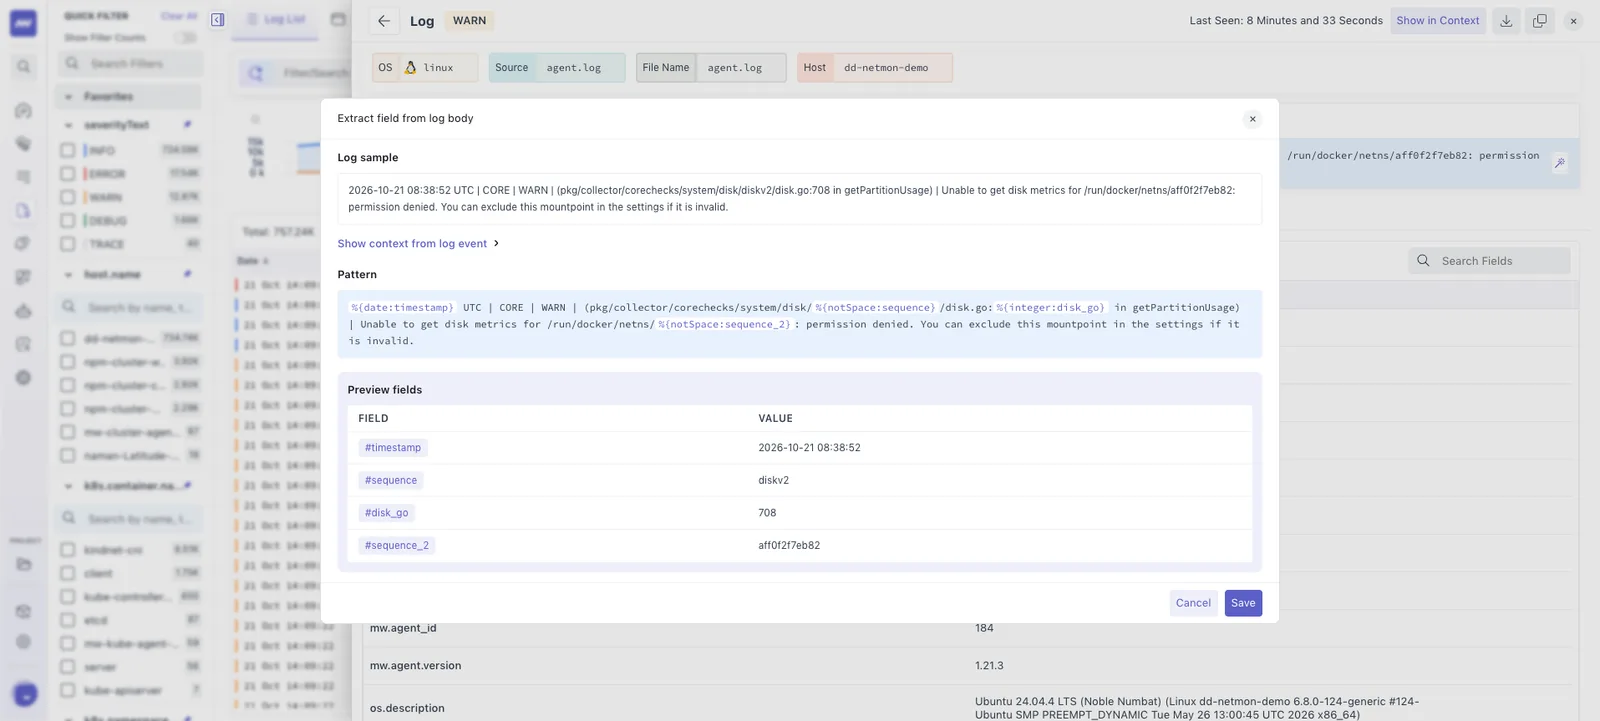Switch to the Log List tab
This screenshot has height=721, width=1600.
click(x=275, y=20)
